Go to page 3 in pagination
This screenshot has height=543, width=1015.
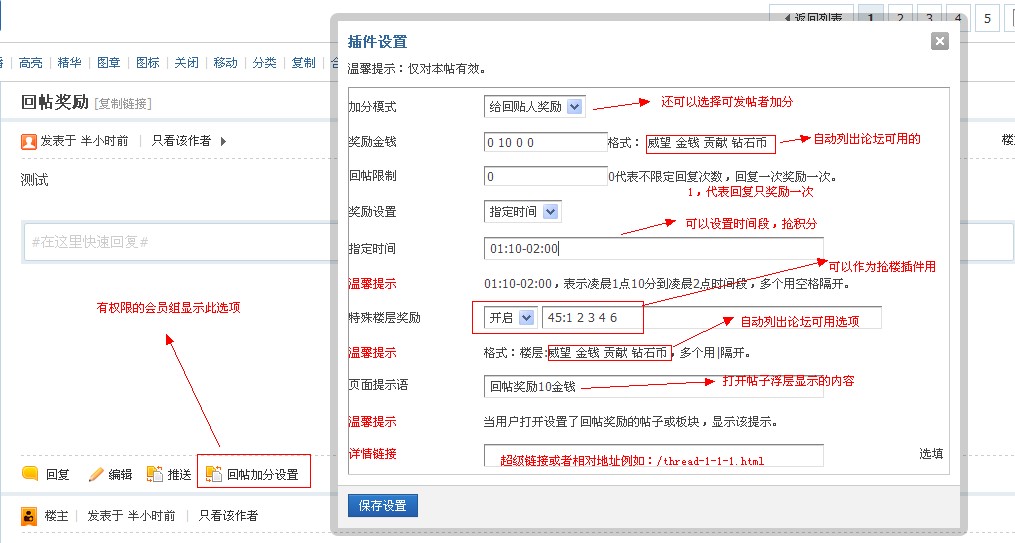[x=929, y=18]
